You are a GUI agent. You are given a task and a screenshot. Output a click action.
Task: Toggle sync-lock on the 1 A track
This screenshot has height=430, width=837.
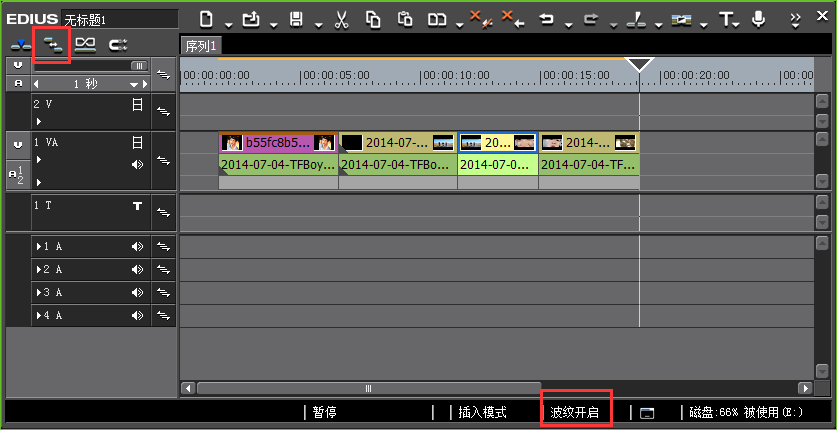pyautogui.click(x=163, y=246)
